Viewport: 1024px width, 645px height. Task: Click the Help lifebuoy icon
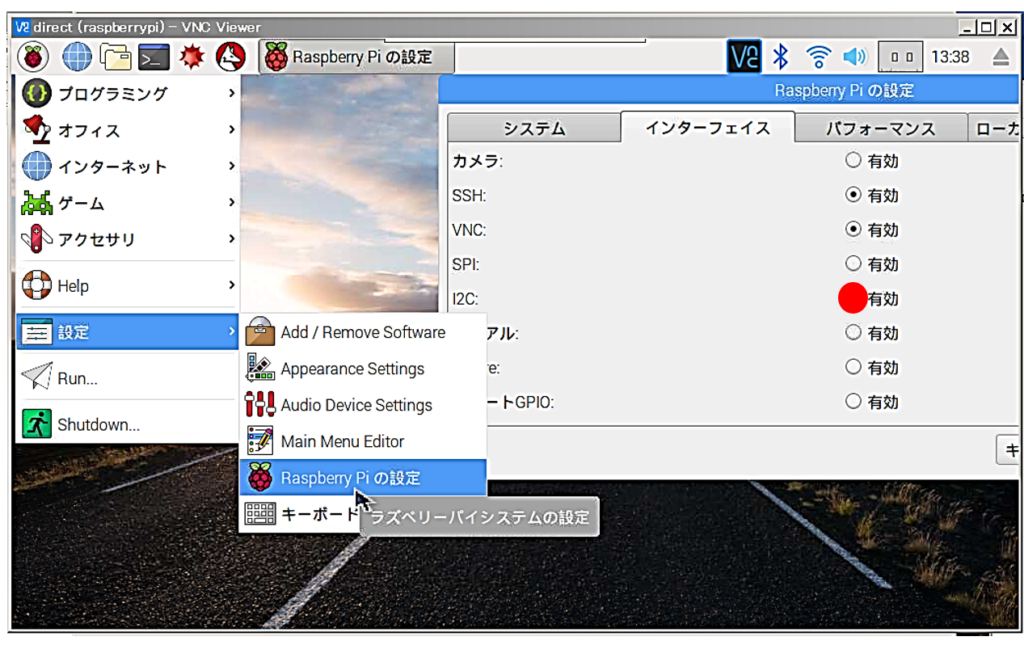(37, 285)
